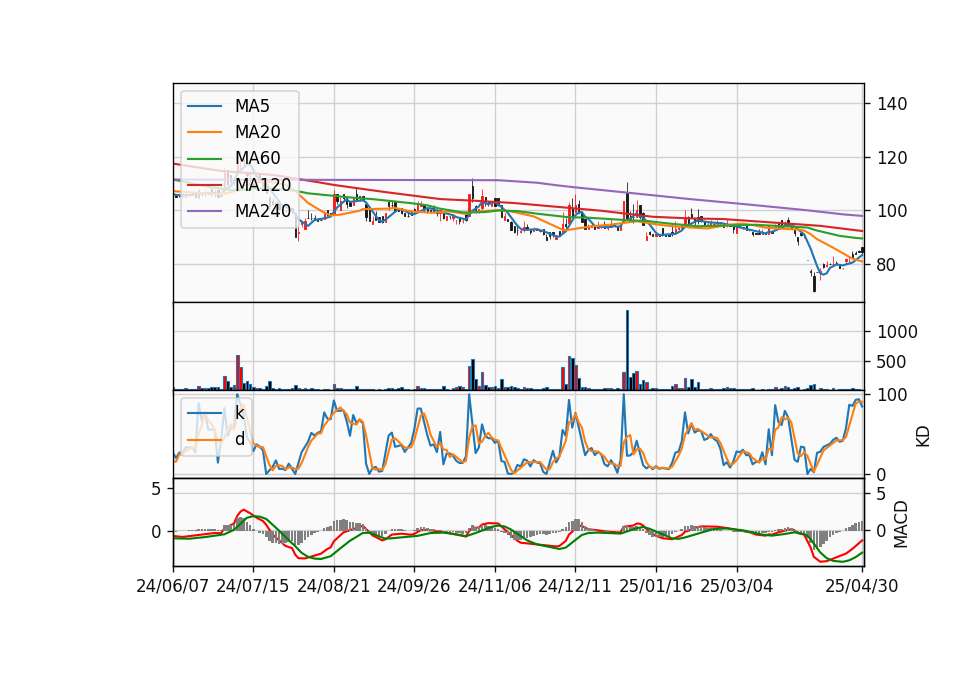Click the 25/01/16 date tick label
960x690 pixels.
(656, 587)
